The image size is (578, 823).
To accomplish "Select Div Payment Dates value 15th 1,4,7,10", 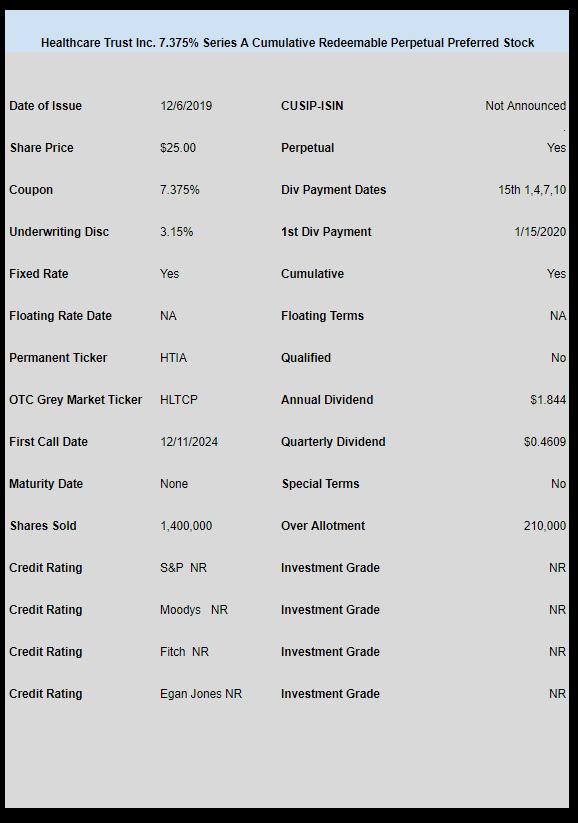I will coord(532,190).
